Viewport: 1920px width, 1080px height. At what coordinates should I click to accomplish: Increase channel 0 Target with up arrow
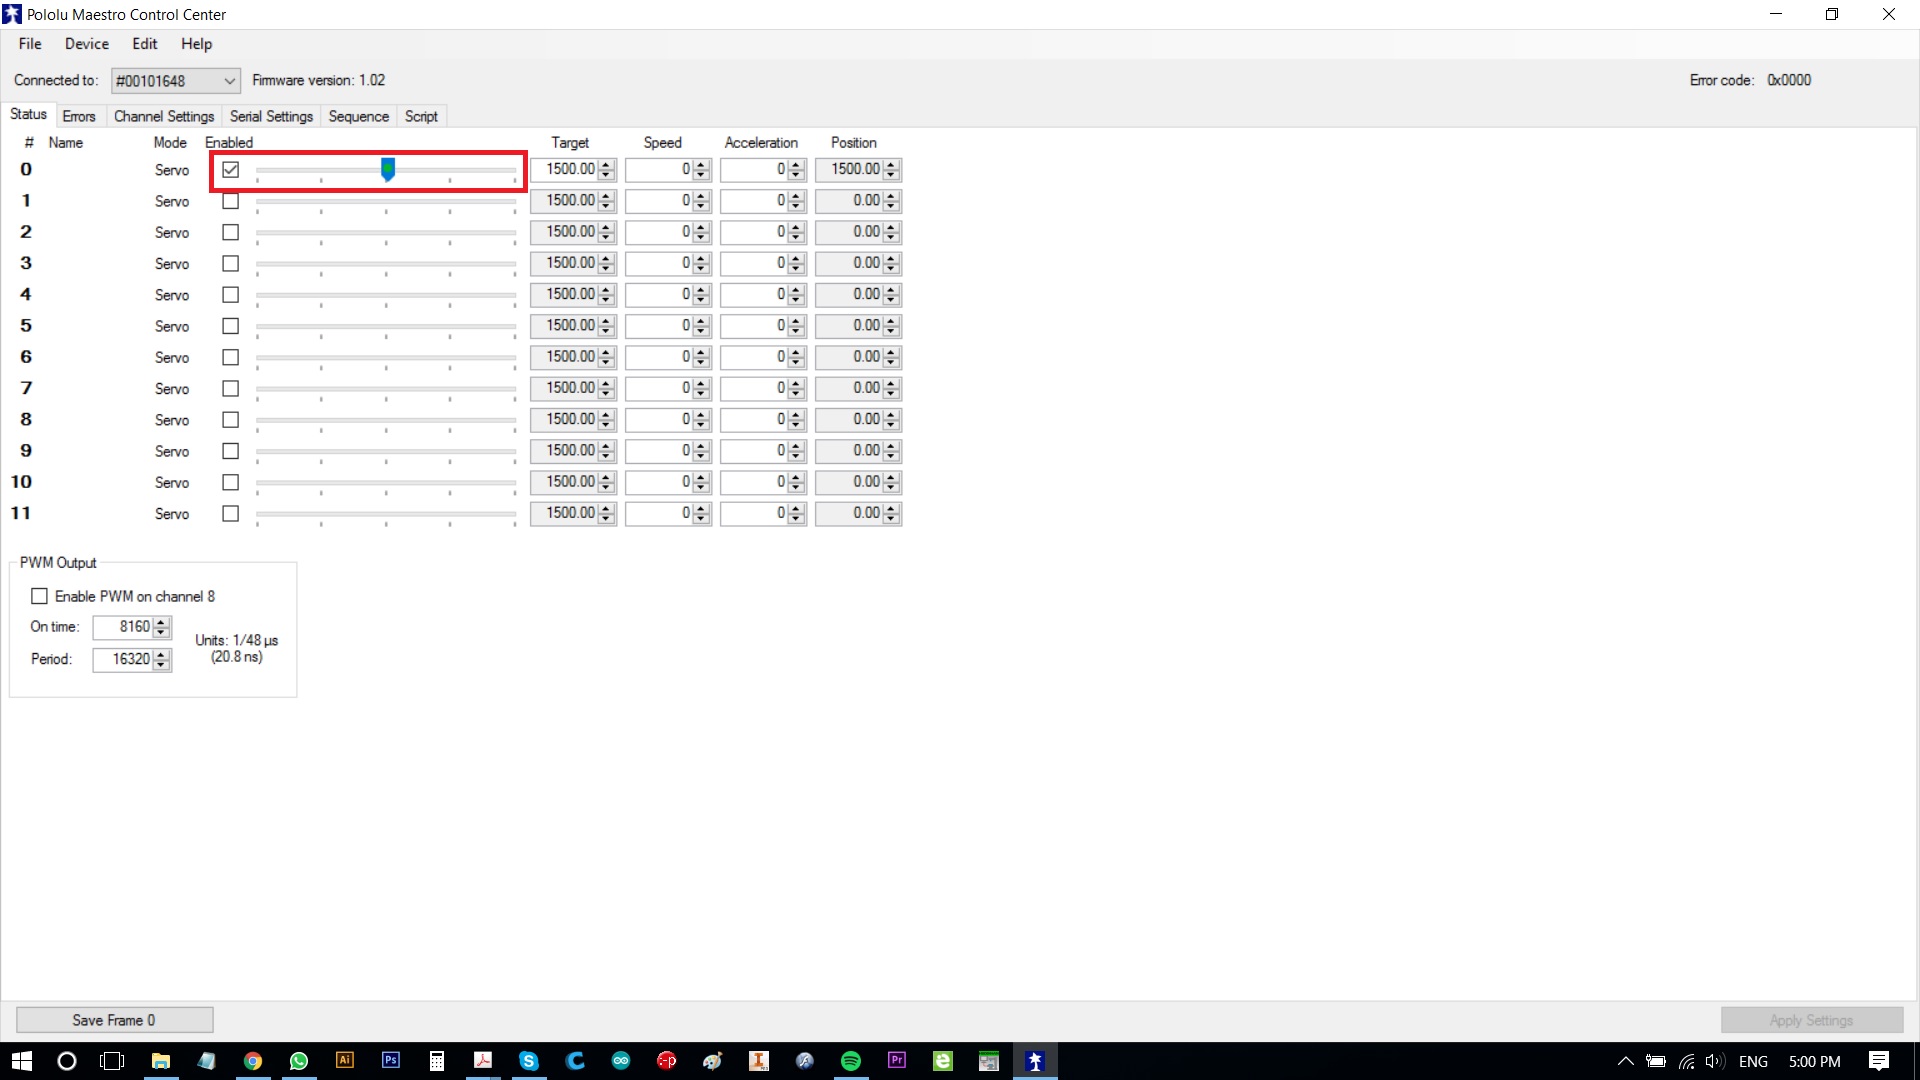point(606,165)
